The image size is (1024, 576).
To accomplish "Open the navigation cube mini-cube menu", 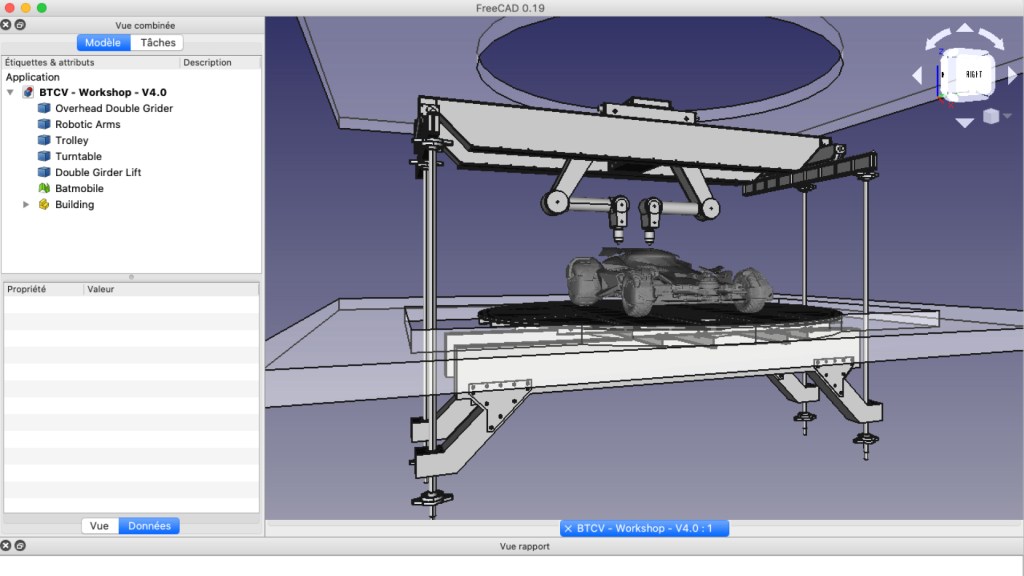I will tap(990, 116).
